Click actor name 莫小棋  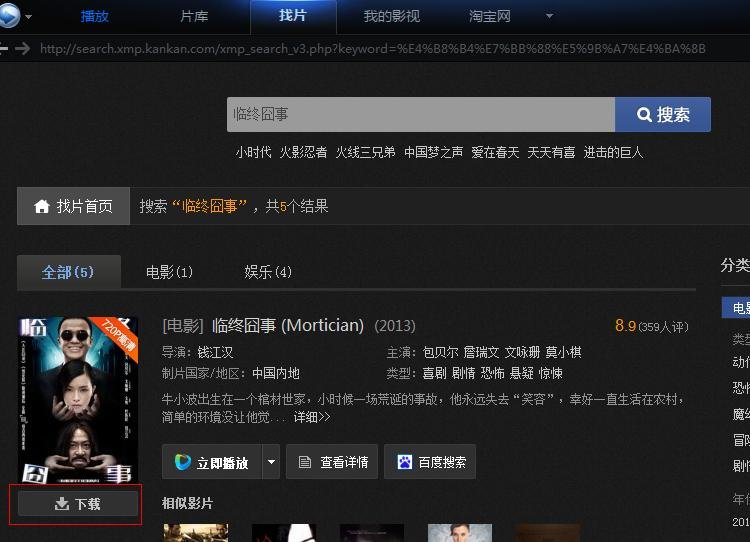coord(563,353)
